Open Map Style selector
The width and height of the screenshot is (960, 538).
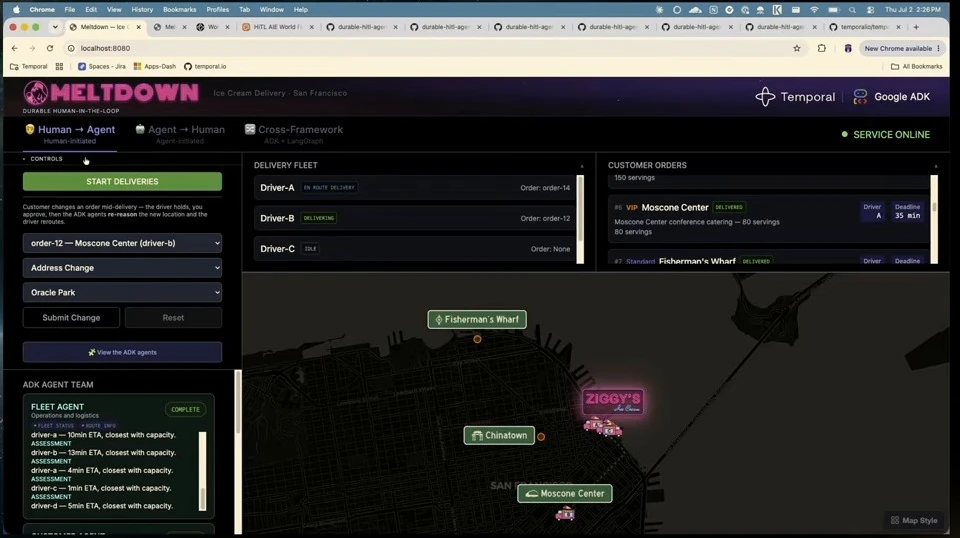(914, 520)
